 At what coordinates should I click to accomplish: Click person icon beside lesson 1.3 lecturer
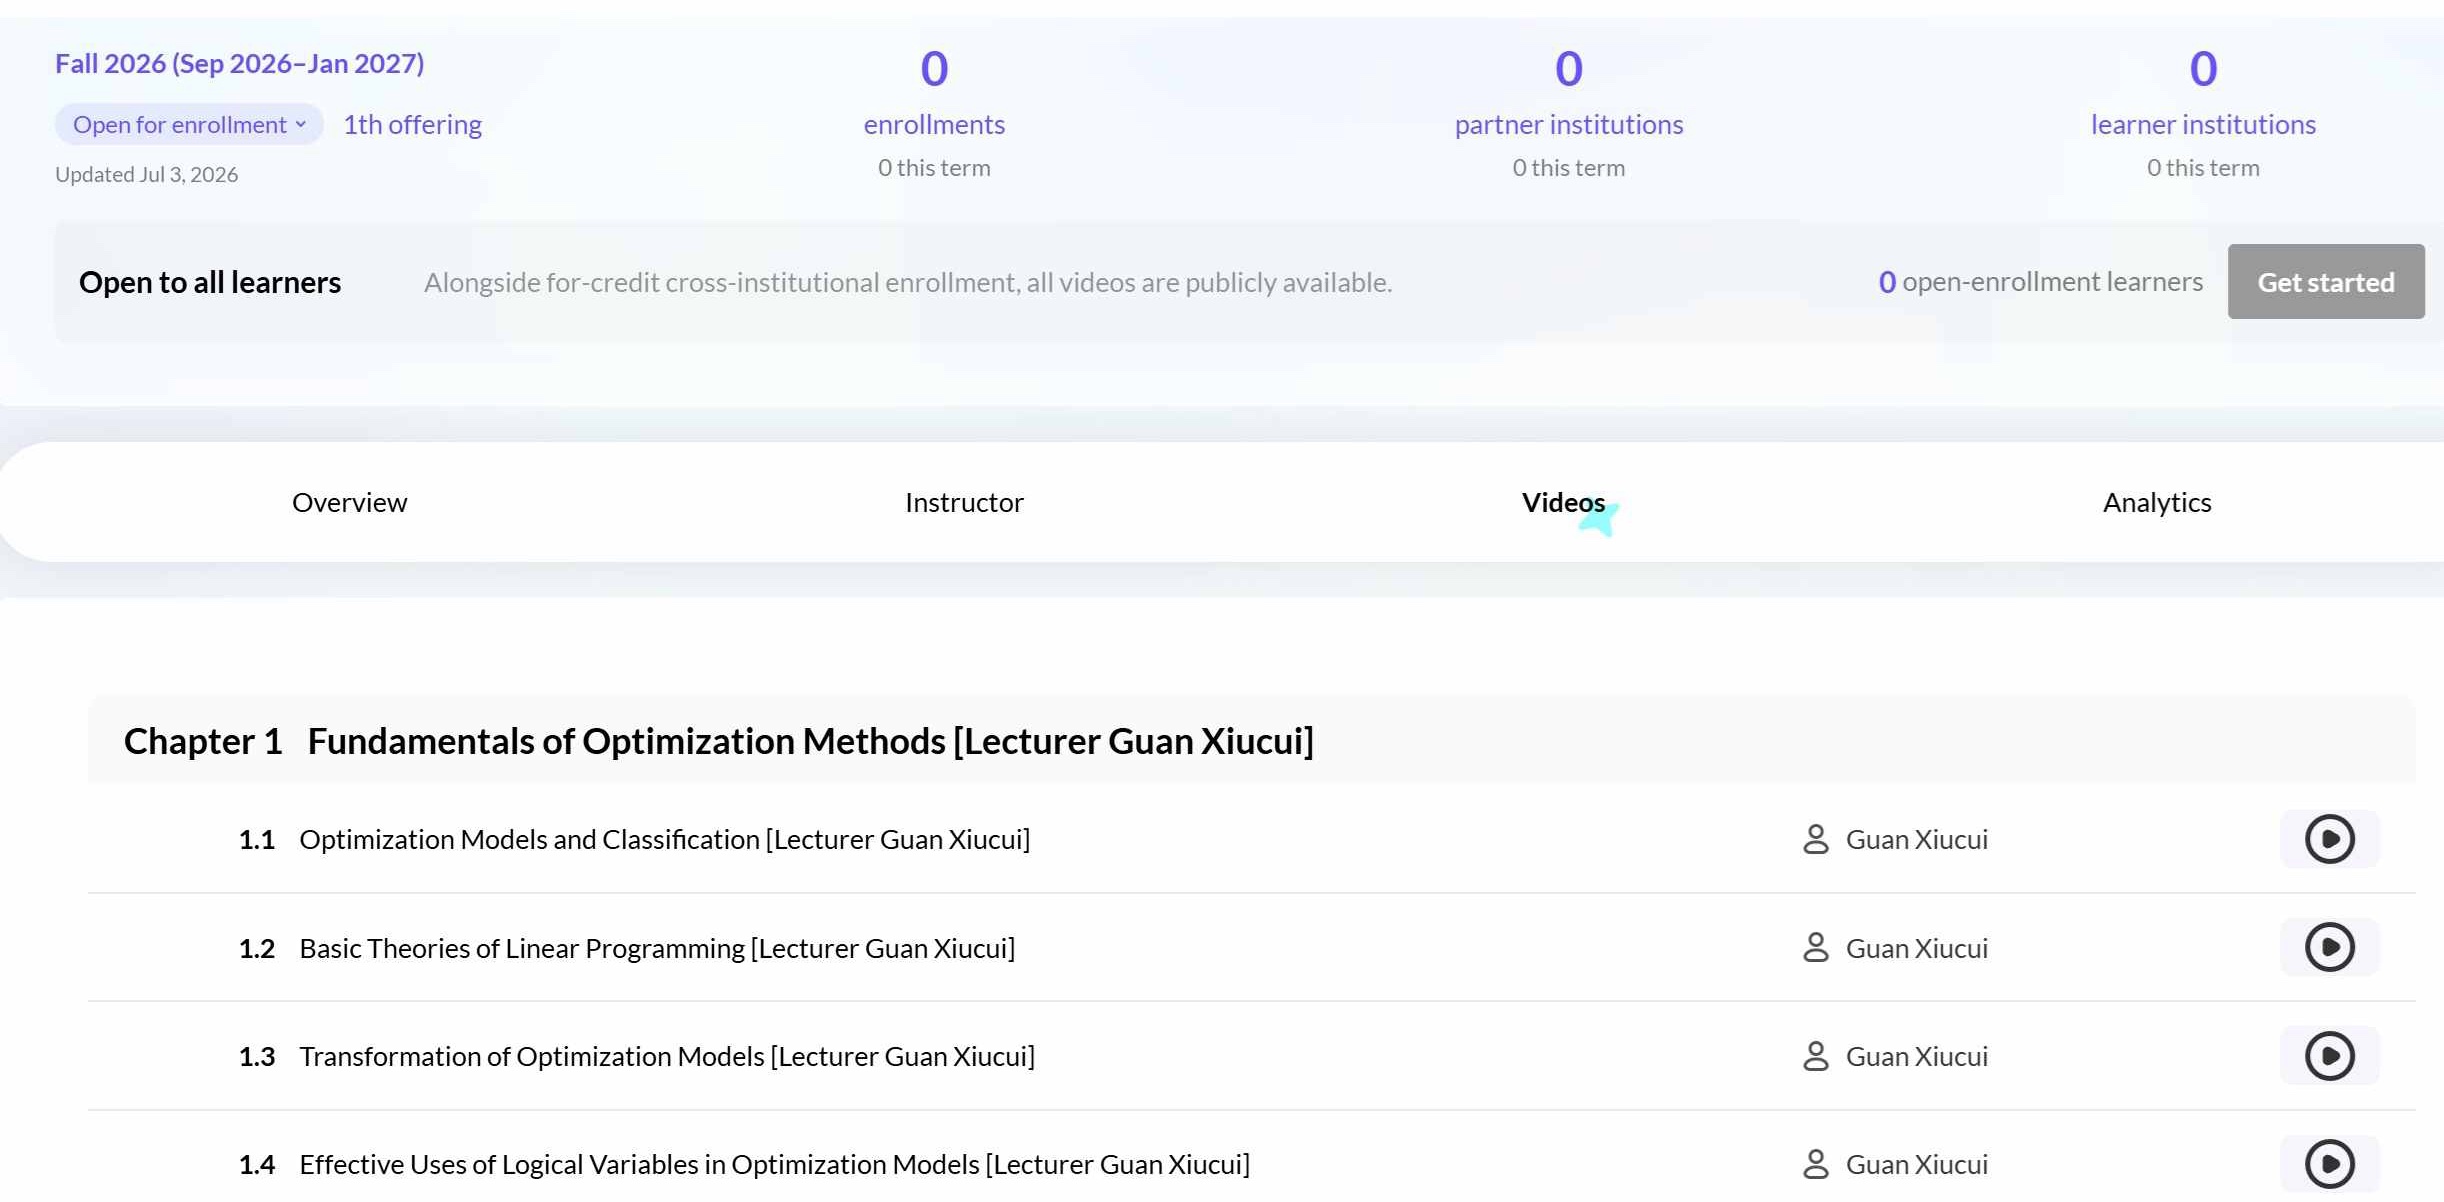1815,1056
